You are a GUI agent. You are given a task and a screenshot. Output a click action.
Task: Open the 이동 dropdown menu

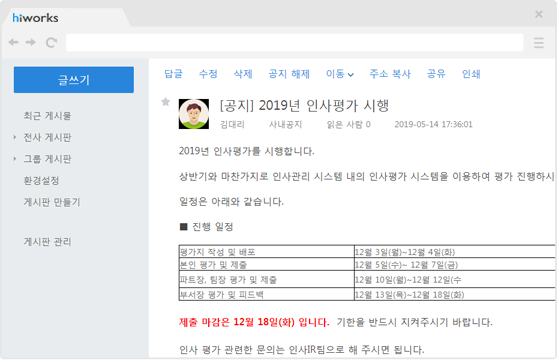coord(340,74)
